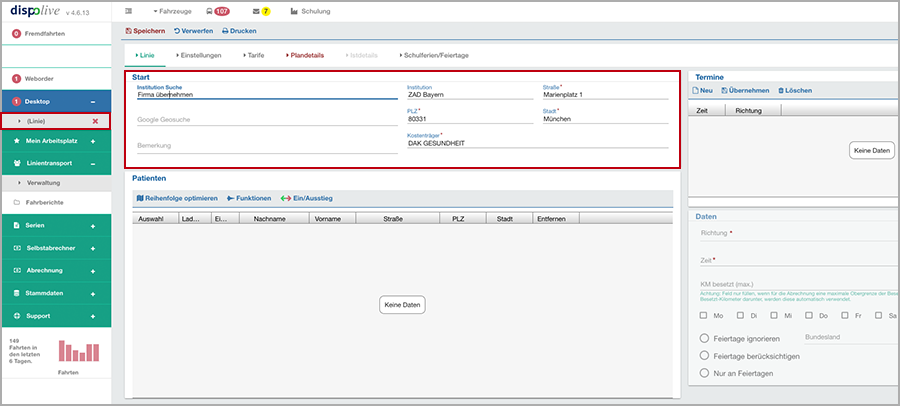
Task: Click the Stadt field München
Action: pyautogui.click(x=606, y=119)
